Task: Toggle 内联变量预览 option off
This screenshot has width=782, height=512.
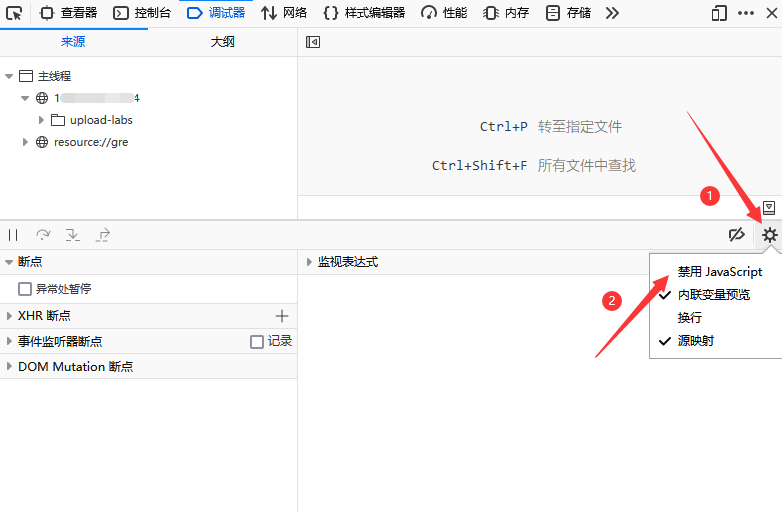Action: (x=713, y=295)
